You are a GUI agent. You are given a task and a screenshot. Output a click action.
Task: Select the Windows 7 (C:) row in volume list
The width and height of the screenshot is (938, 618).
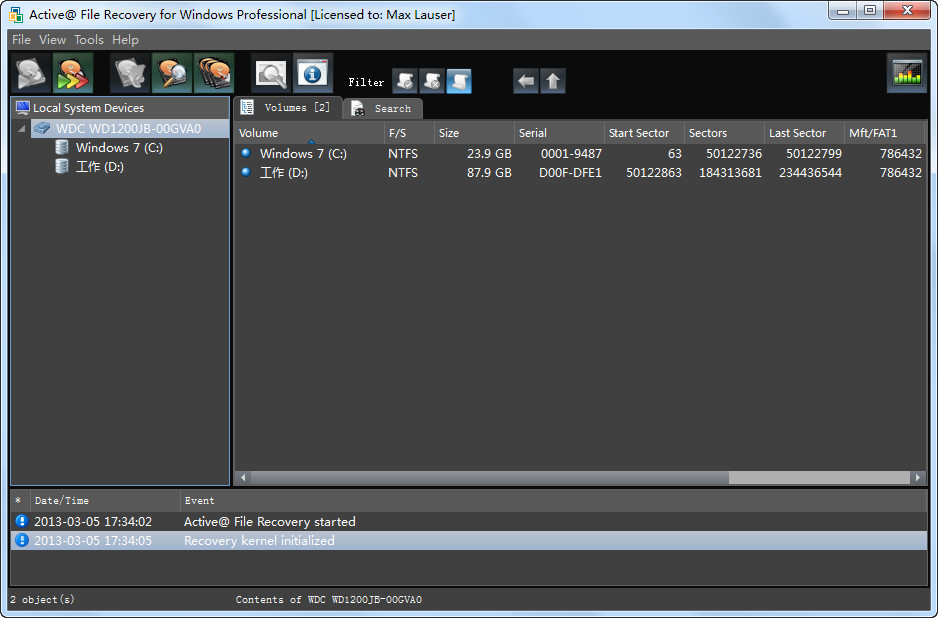pos(580,154)
